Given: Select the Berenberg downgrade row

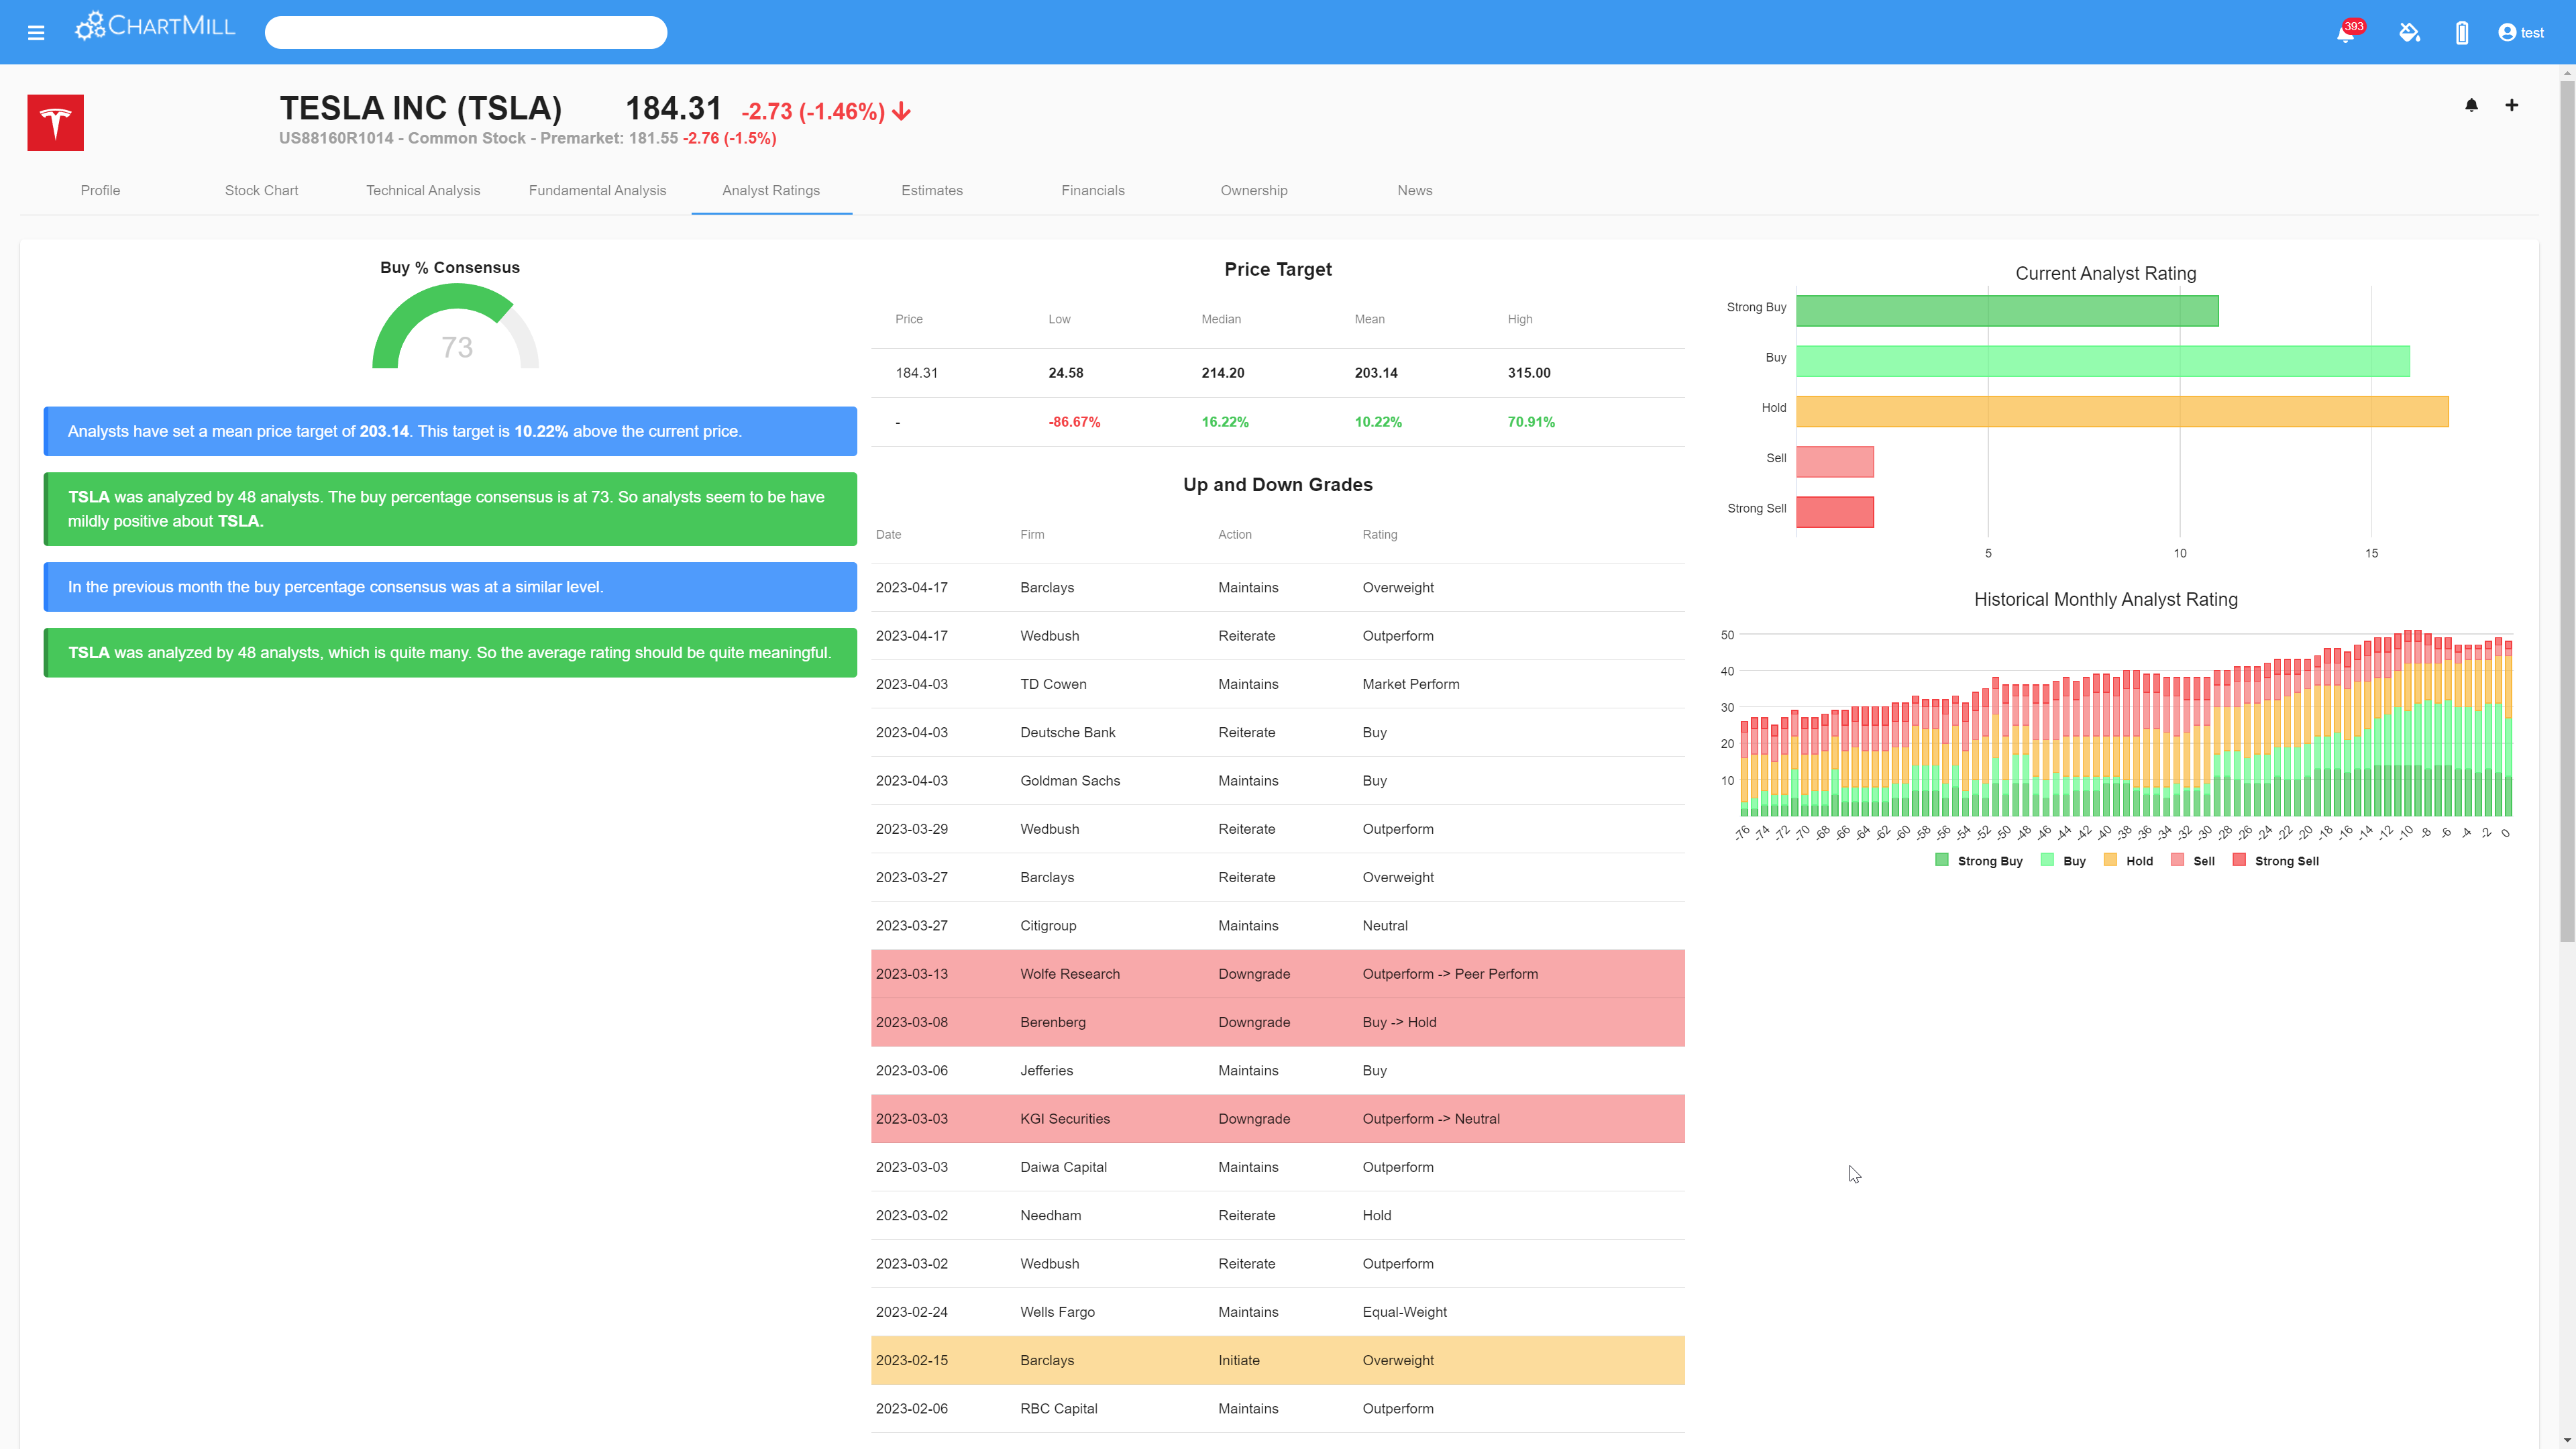Looking at the screenshot, I should [x=1278, y=1022].
